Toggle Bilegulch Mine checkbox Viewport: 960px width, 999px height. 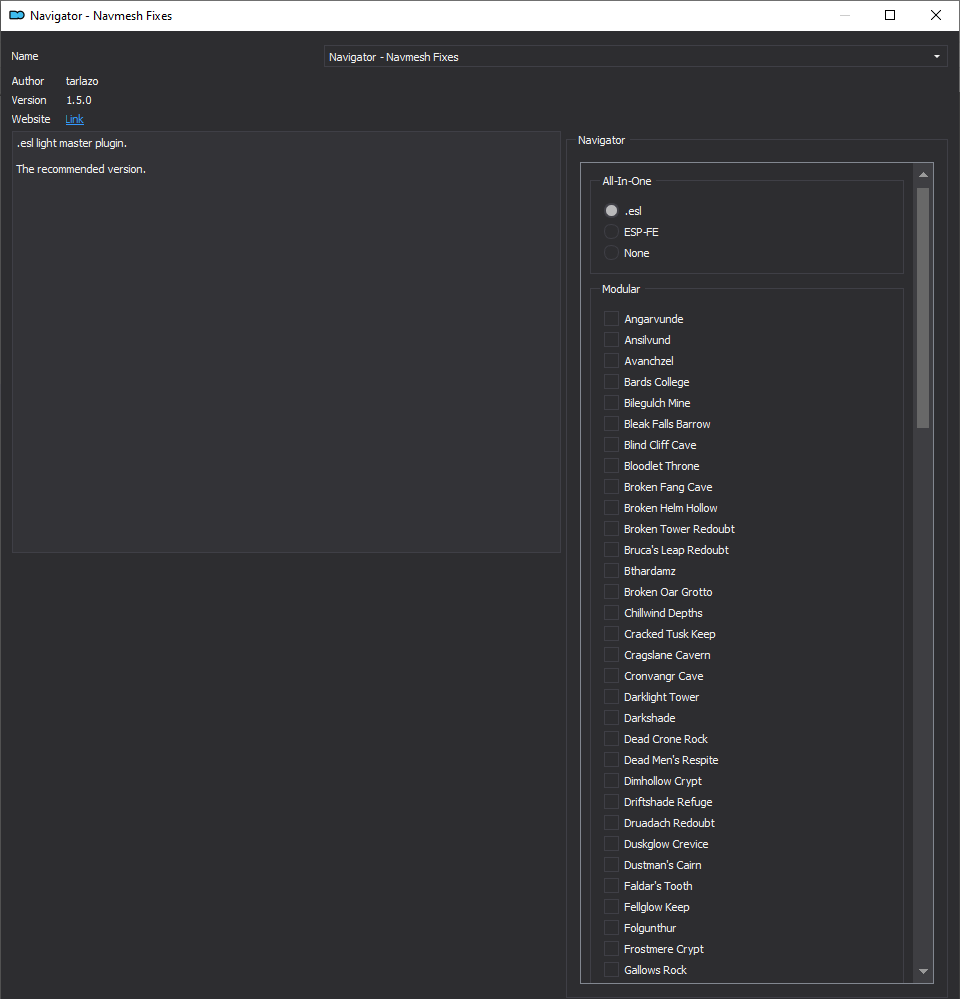tap(611, 403)
